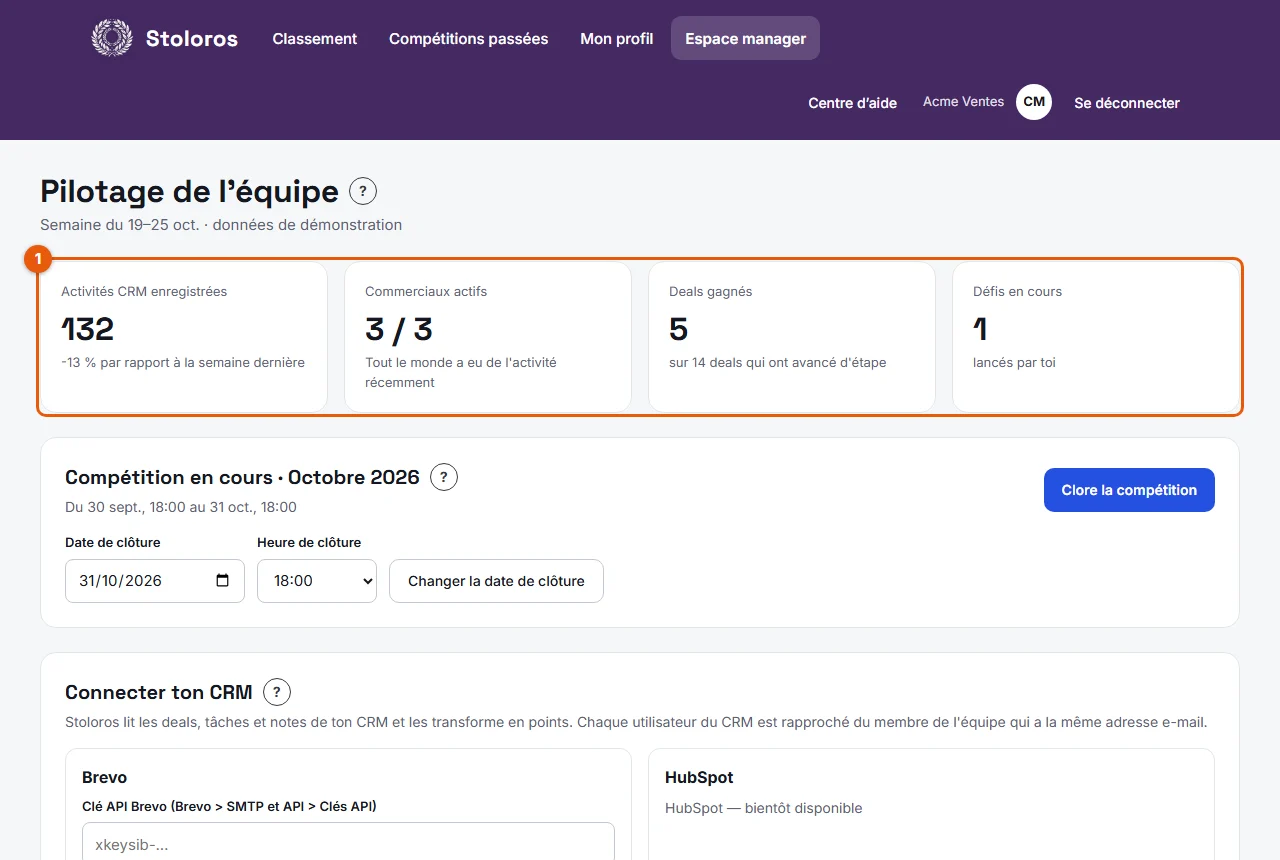Click Changer la date de clôture

click(x=496, y=581)
